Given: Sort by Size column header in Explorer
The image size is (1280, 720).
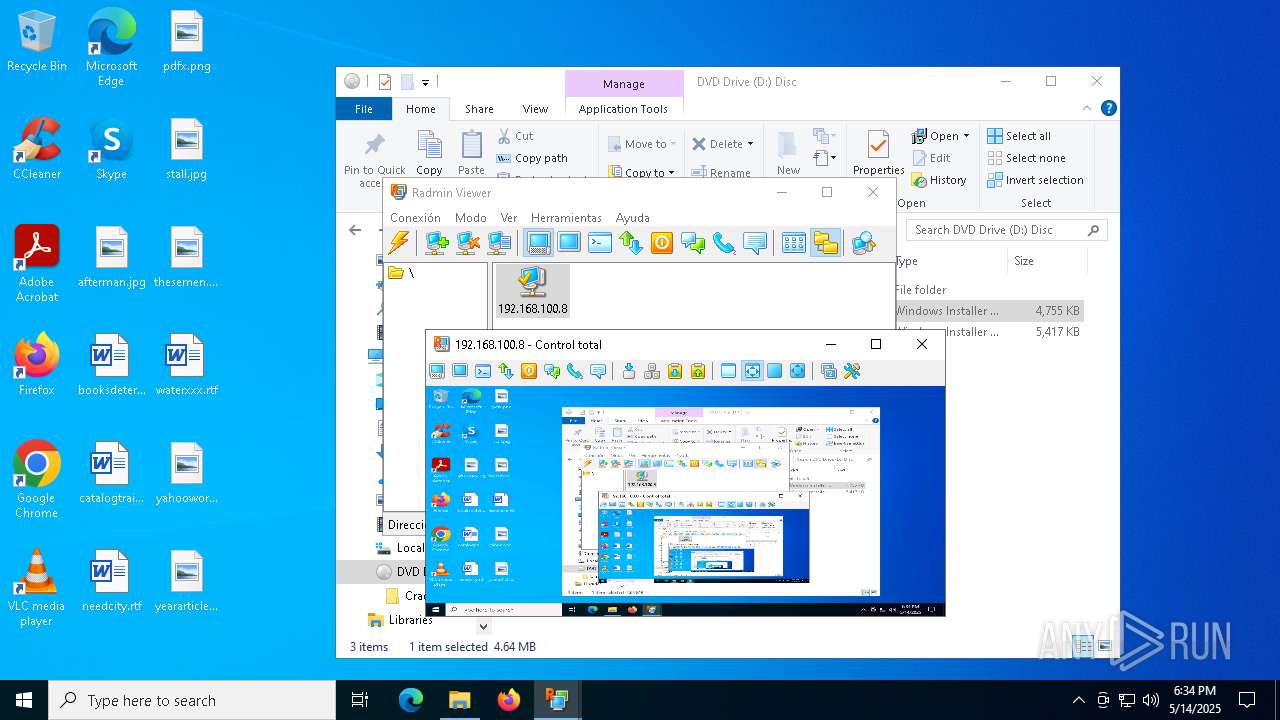Looking at the screenshot, I should tap(1046, 261).
